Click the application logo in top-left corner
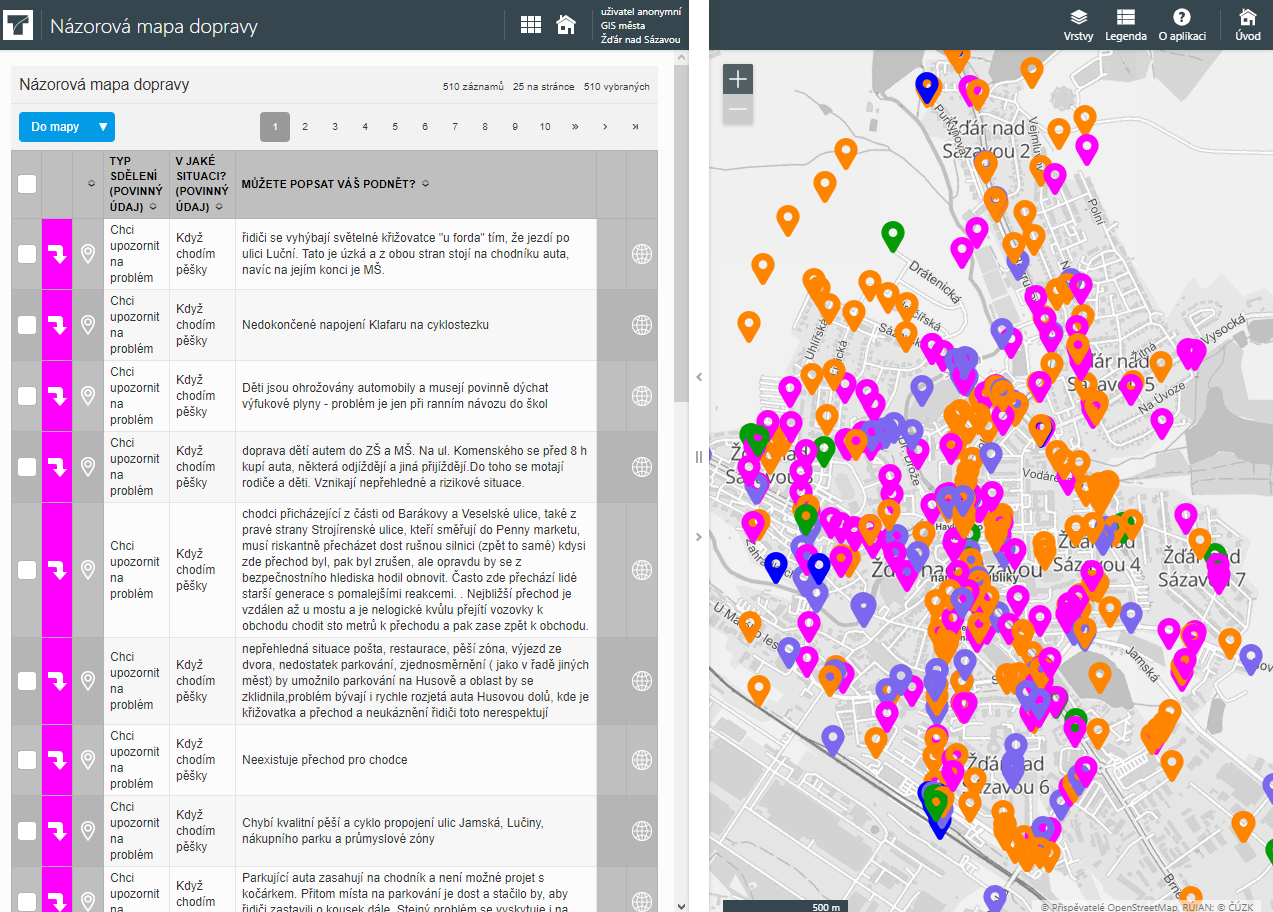This screenshot has width=1273, height=912. 19,25
